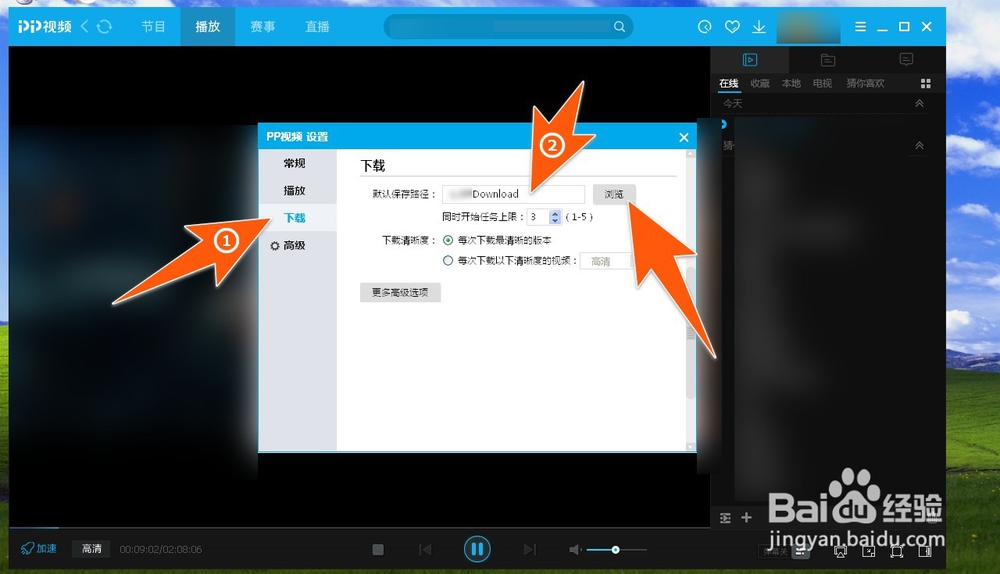This screenshot has width=1000, height=574.
Task: Collapse the 今天 section chevron
Action: [x=919, y=103]
